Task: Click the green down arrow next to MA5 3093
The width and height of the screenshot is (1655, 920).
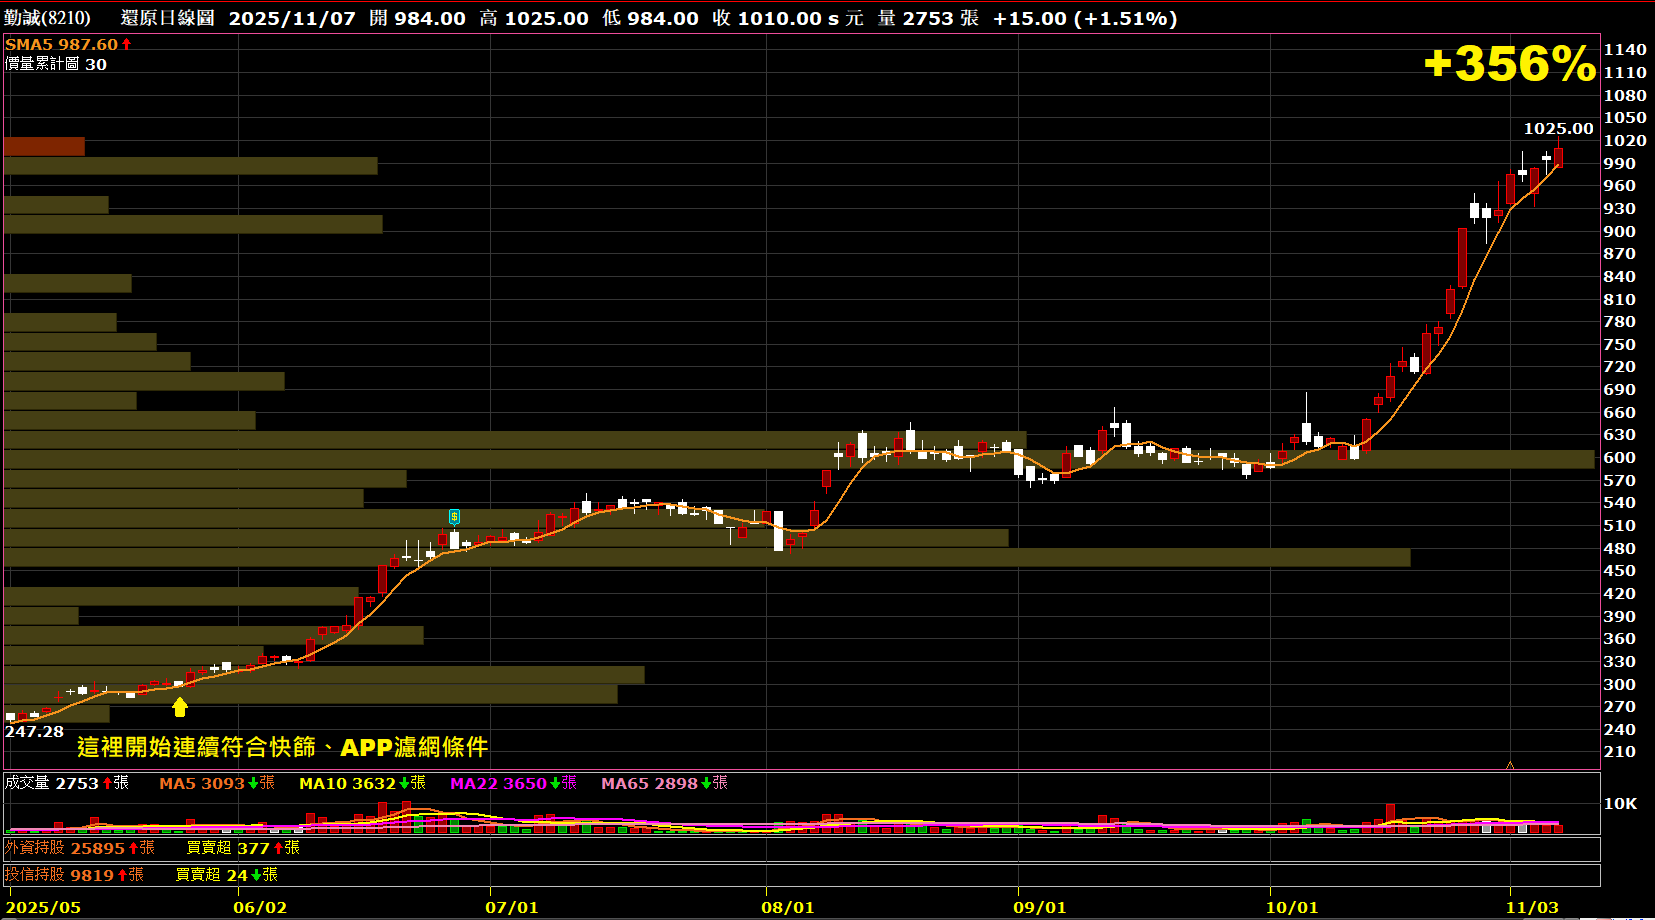Action: 253,783
